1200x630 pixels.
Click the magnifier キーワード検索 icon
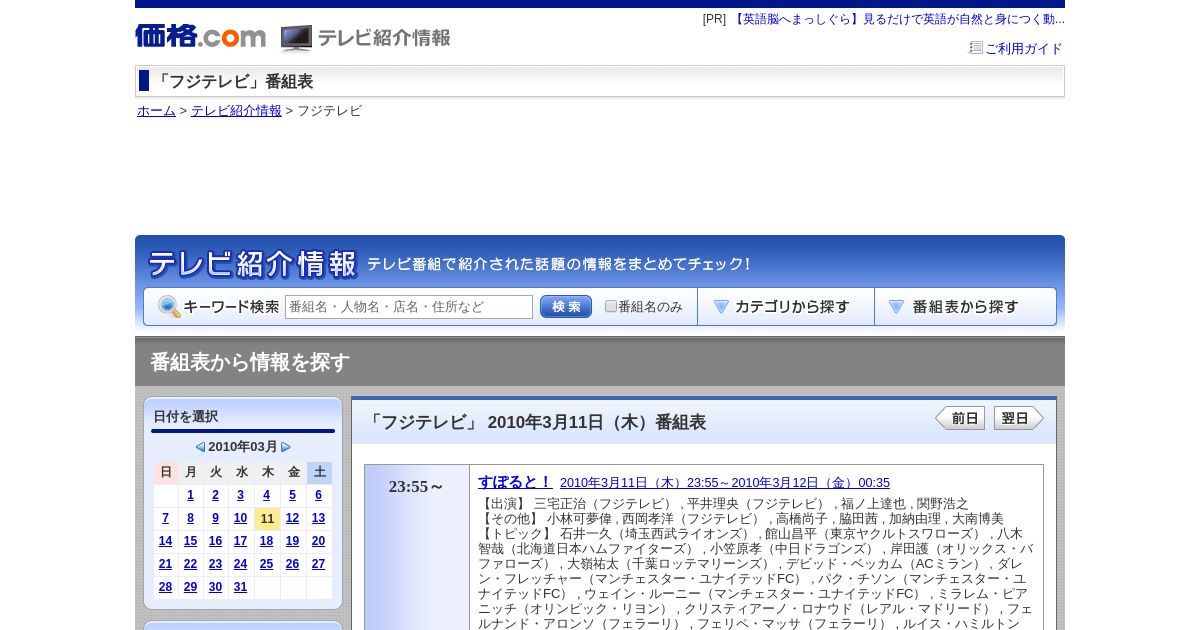169,307
